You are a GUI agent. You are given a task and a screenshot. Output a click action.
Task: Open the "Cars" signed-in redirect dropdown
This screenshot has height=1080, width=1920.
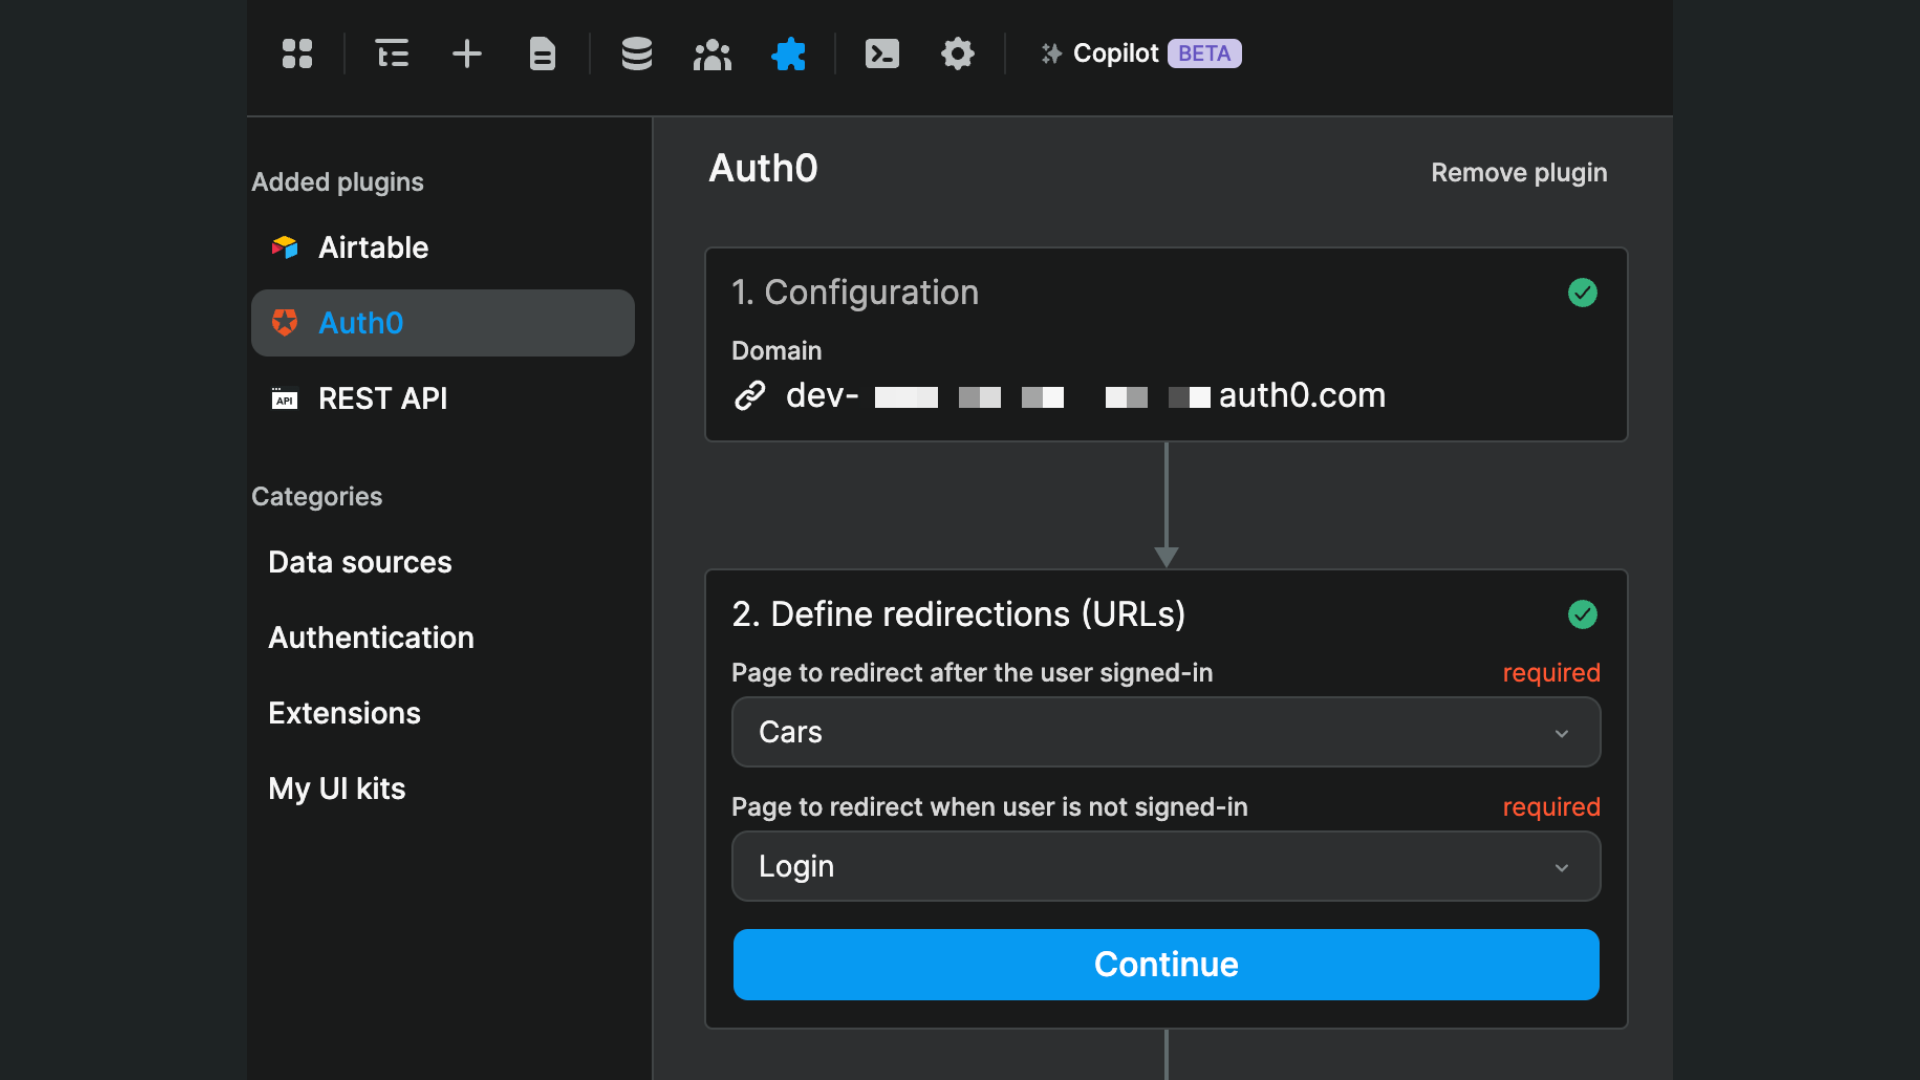1165,732
